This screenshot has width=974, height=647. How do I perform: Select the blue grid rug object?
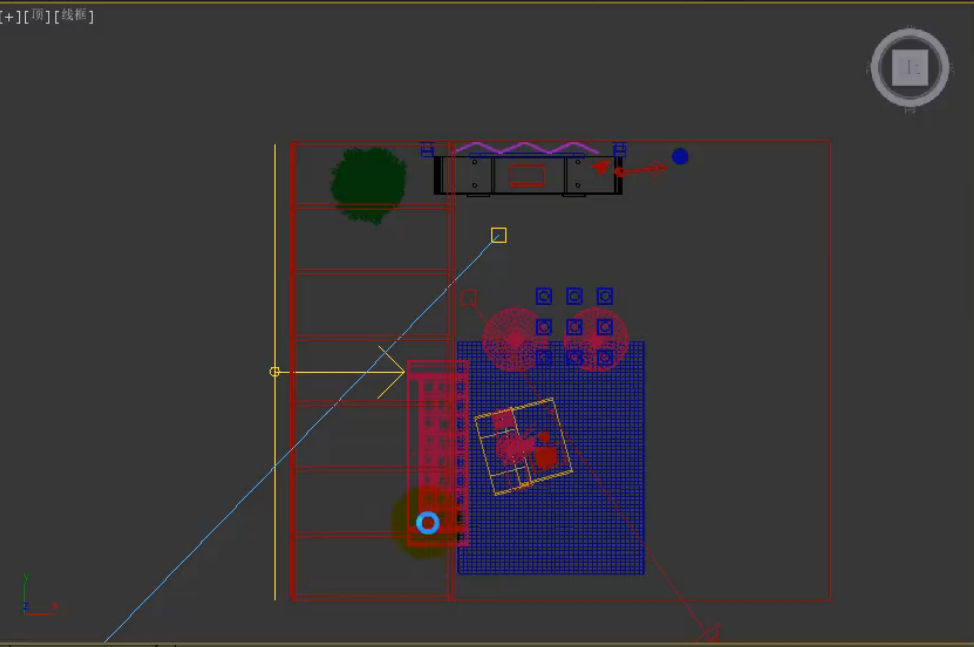point(600,530)
